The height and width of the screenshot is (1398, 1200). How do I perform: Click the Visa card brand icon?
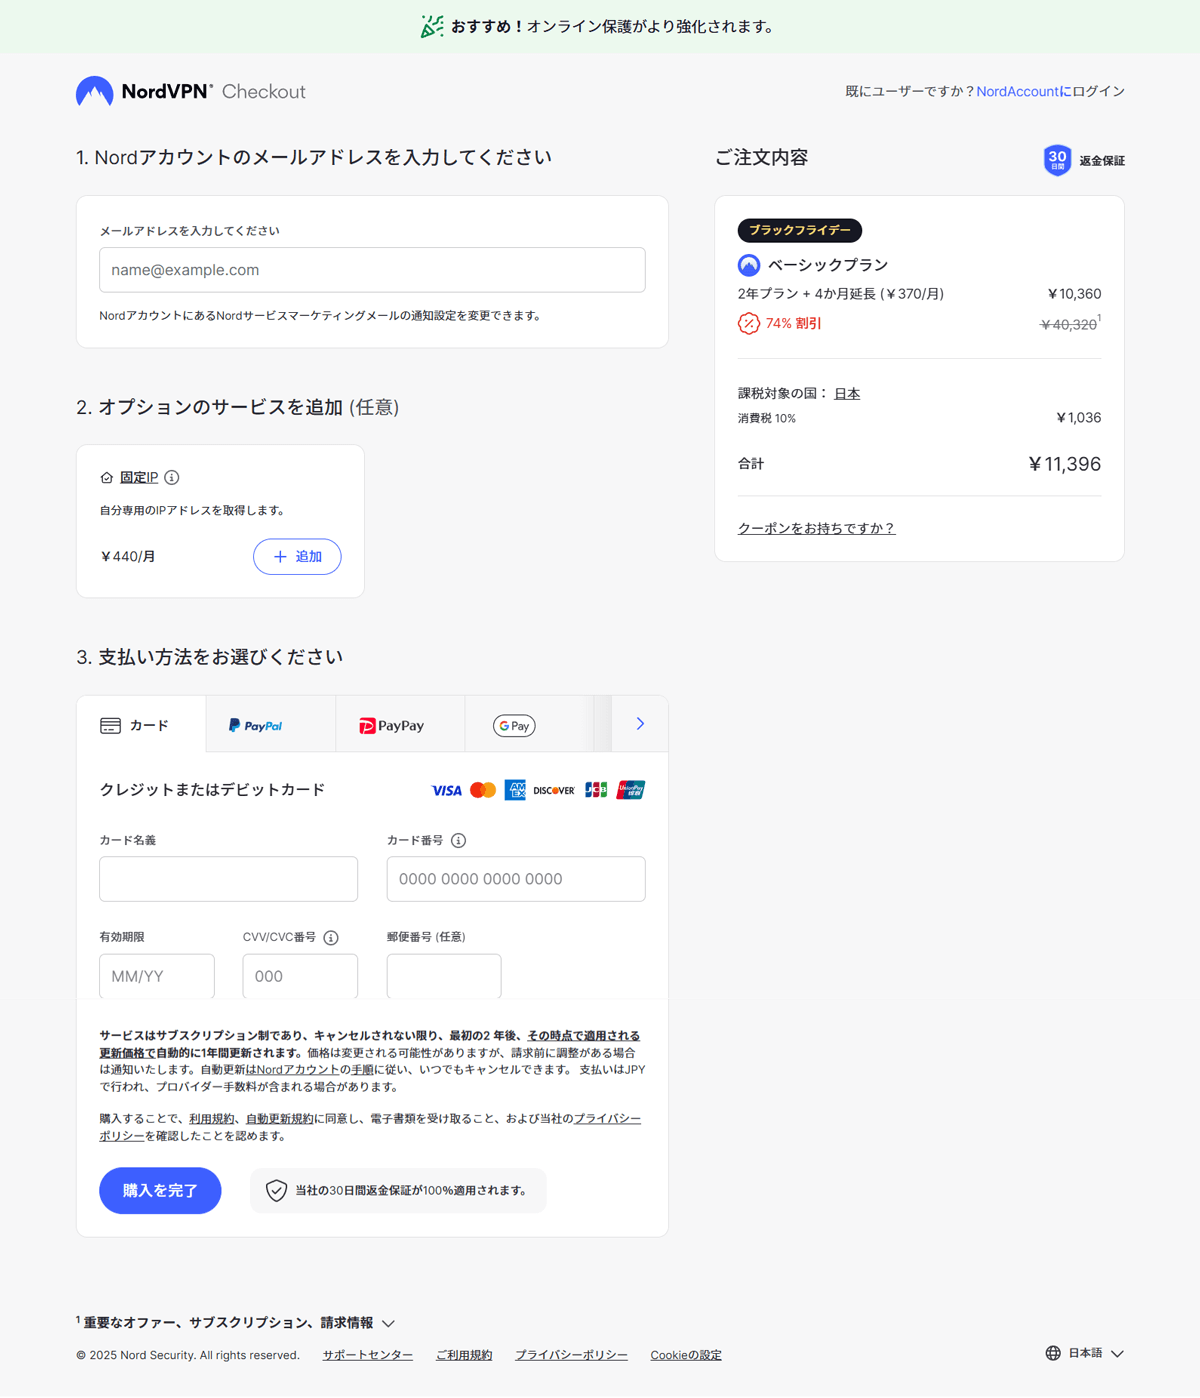click(x=446, y=790)
